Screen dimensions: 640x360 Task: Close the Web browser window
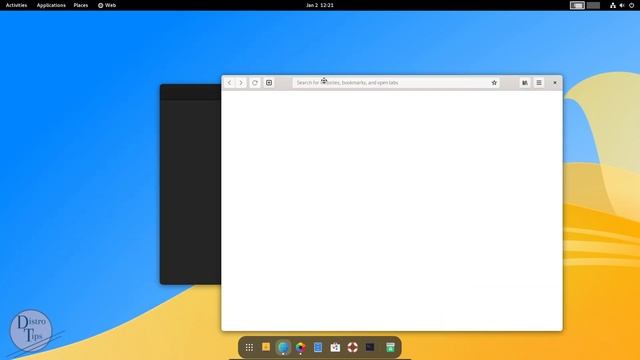click(555, 83)
